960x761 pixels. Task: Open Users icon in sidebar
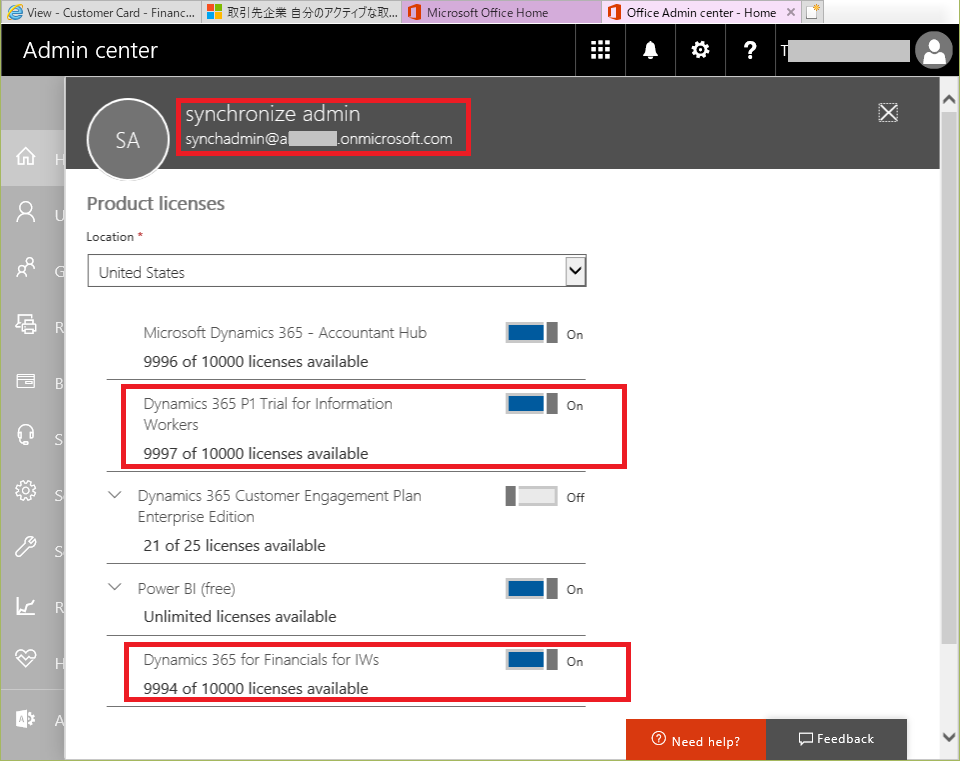pos(26,212)
